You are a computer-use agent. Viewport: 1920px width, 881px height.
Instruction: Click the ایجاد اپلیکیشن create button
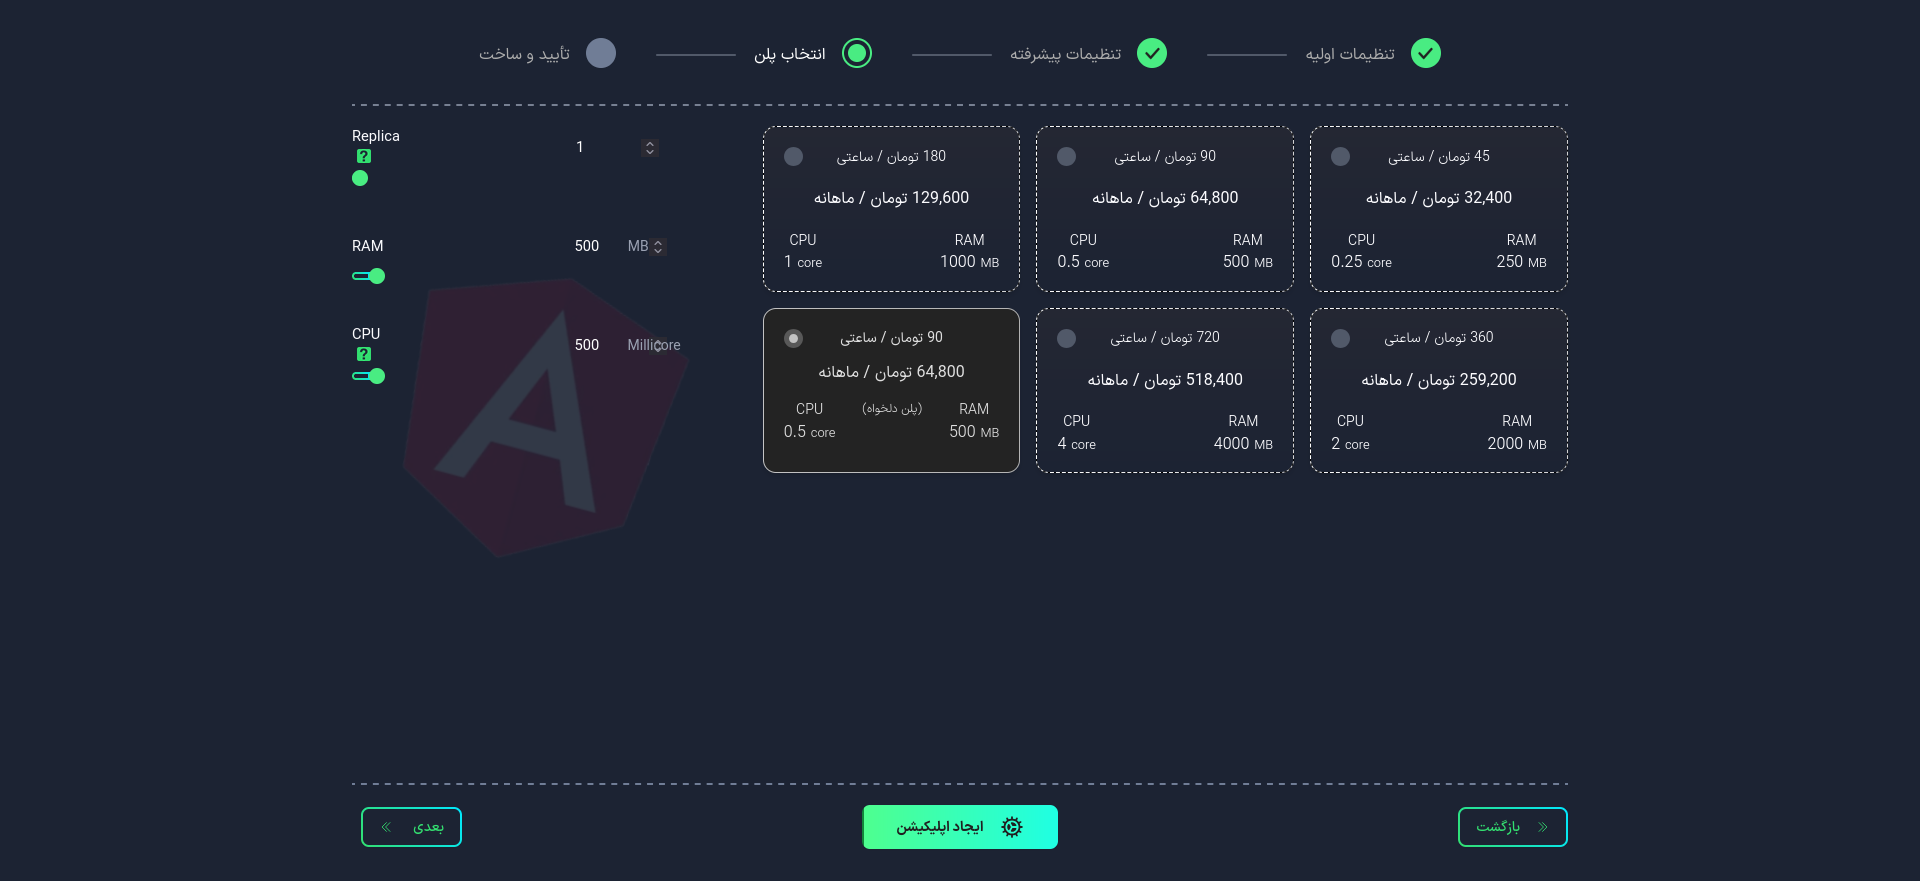tap(960, 827)
